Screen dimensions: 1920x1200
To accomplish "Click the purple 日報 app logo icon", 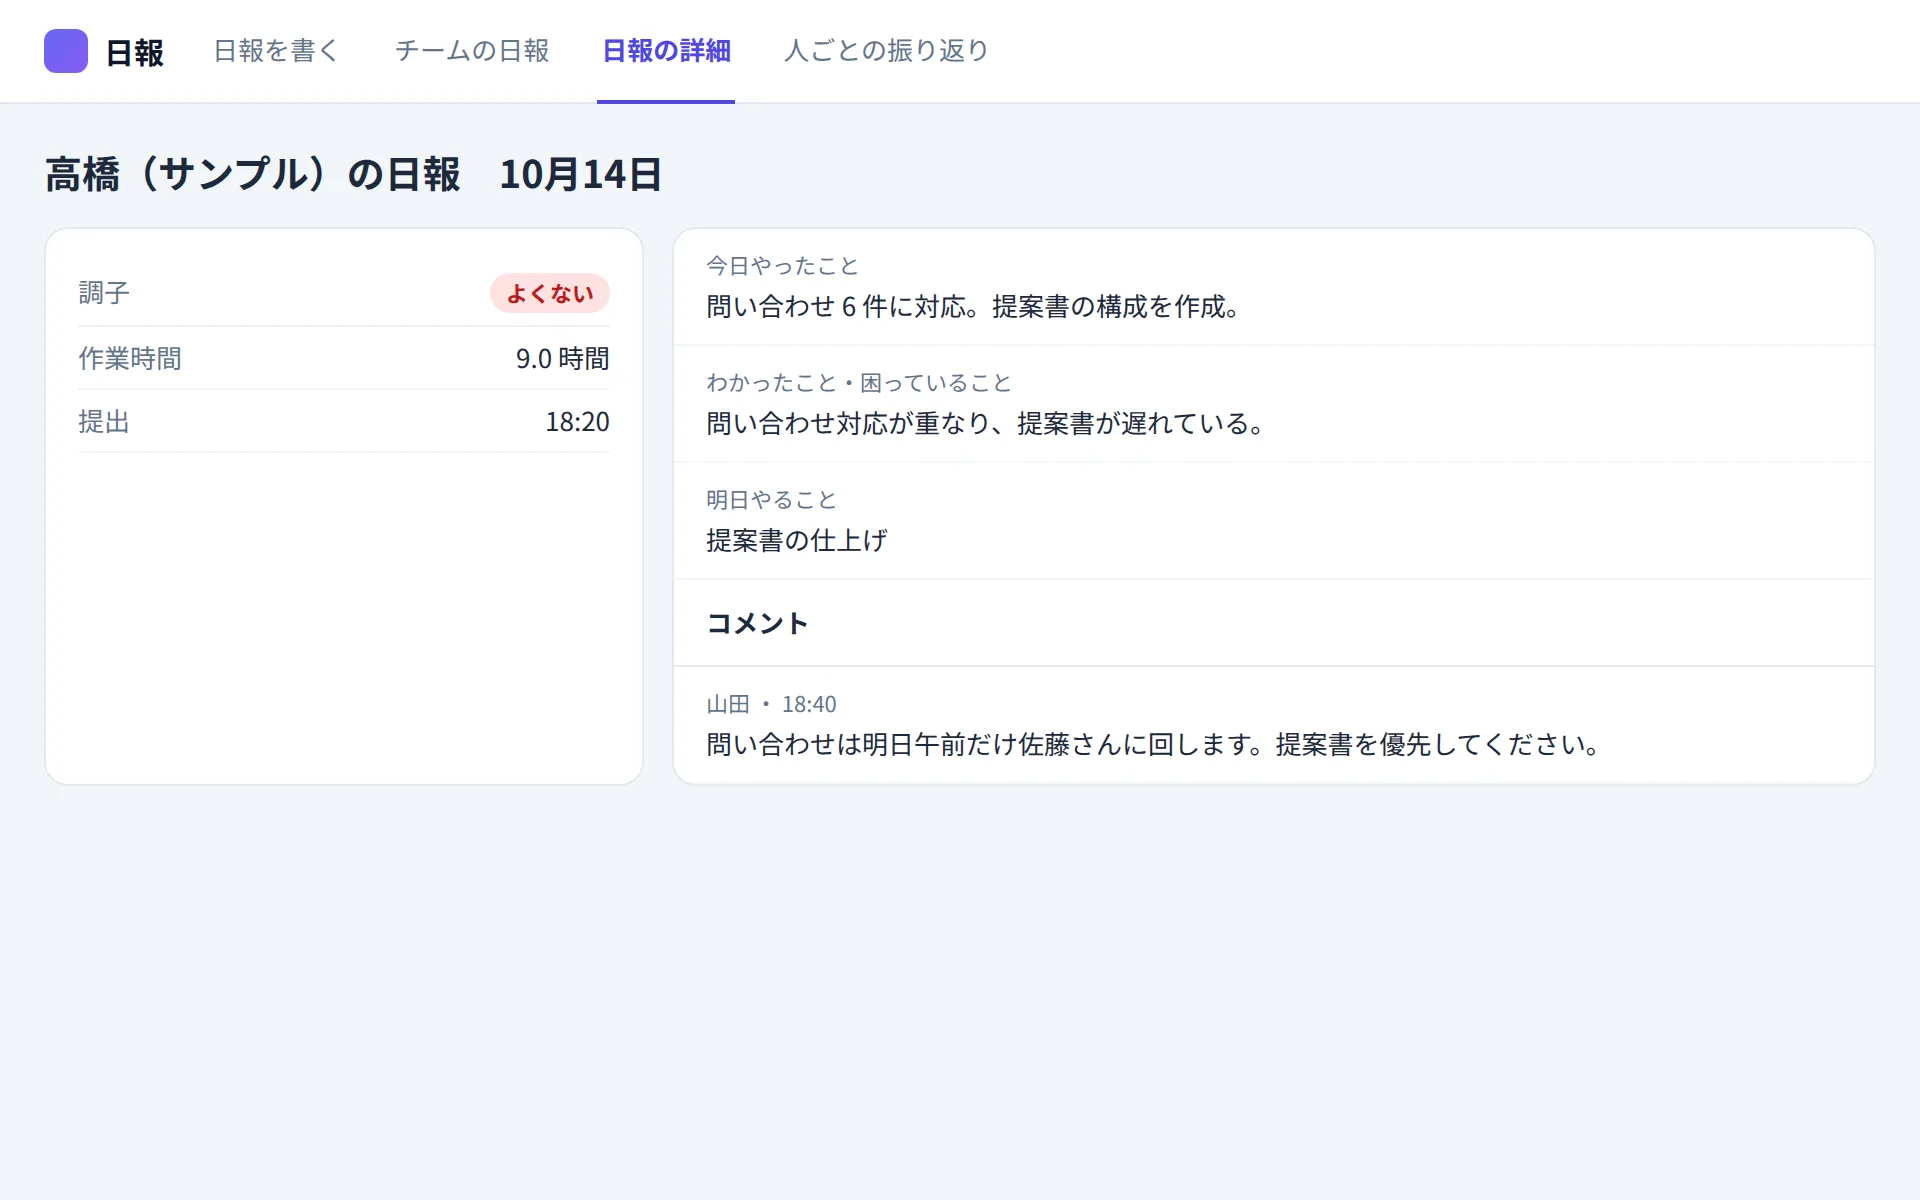I will coord(66,51).
